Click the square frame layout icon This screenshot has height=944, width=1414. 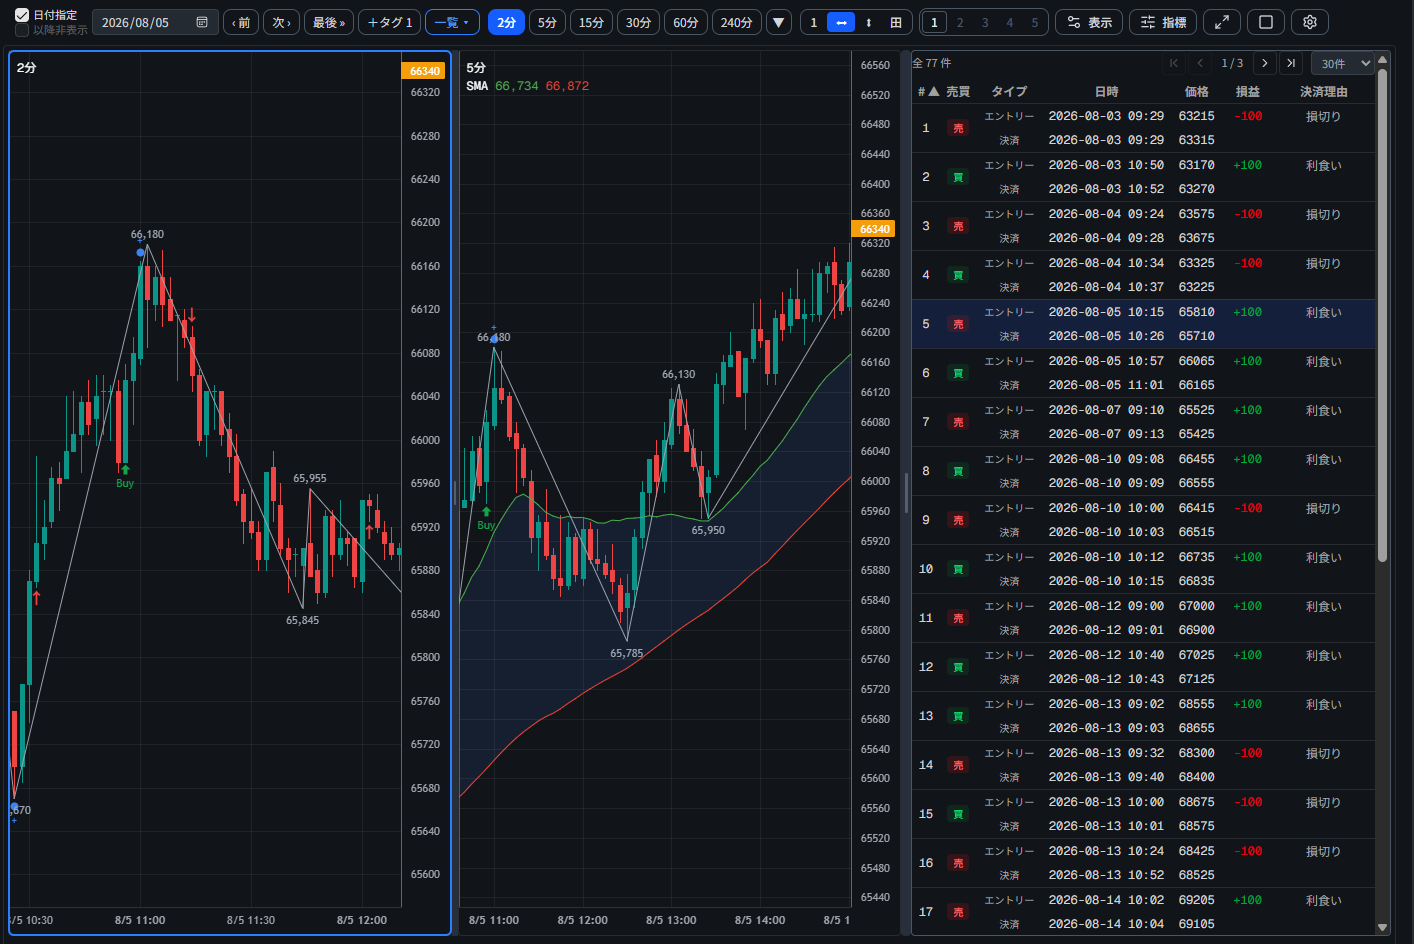pyautogui.click(x=1266, y=22)
